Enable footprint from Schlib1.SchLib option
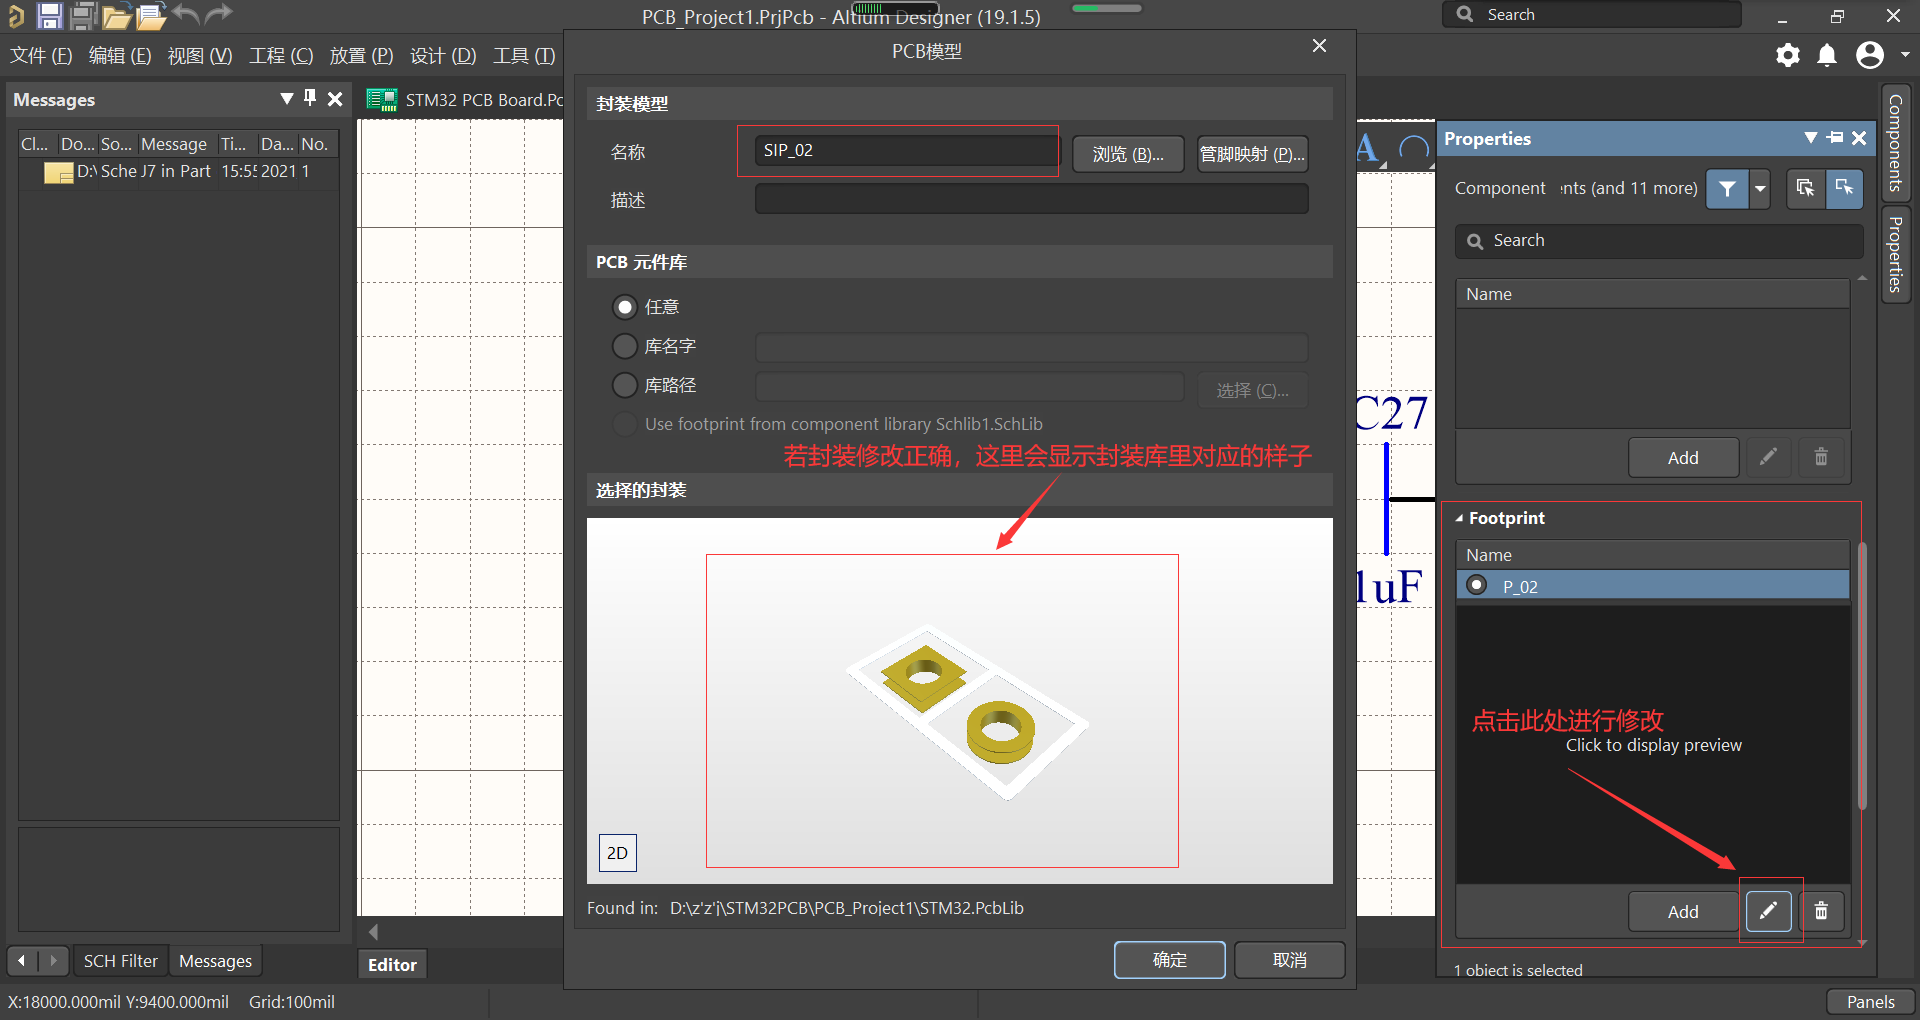 (625, 423)
